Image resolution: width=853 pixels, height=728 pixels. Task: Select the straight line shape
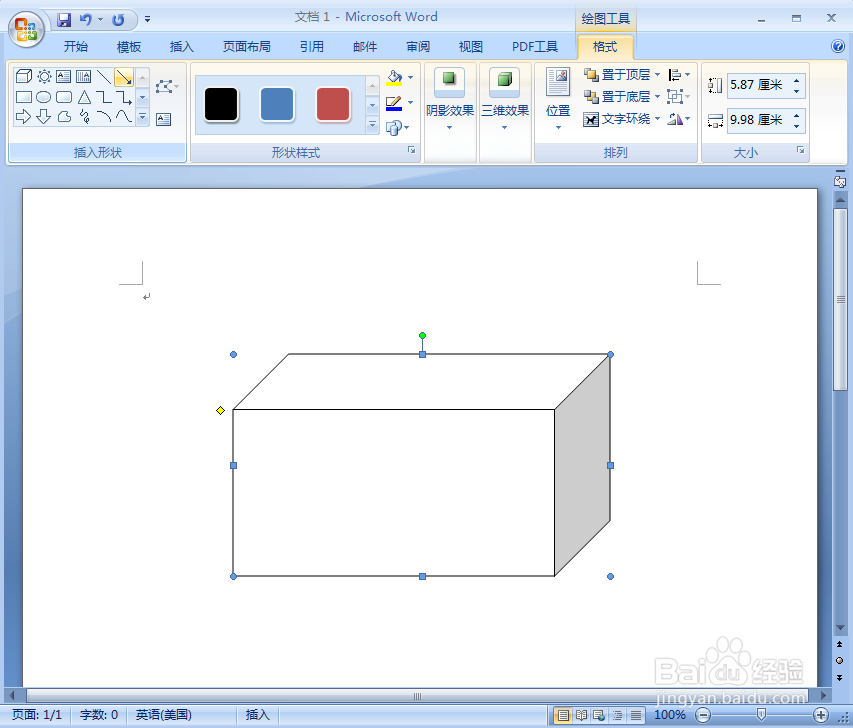[x=103, y=77]
